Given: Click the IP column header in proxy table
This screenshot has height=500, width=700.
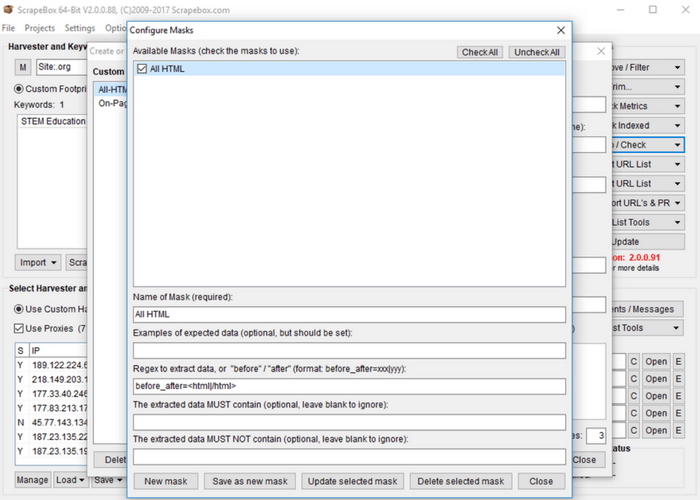Looking at the screenshot, I should click(x=58, y=350).
